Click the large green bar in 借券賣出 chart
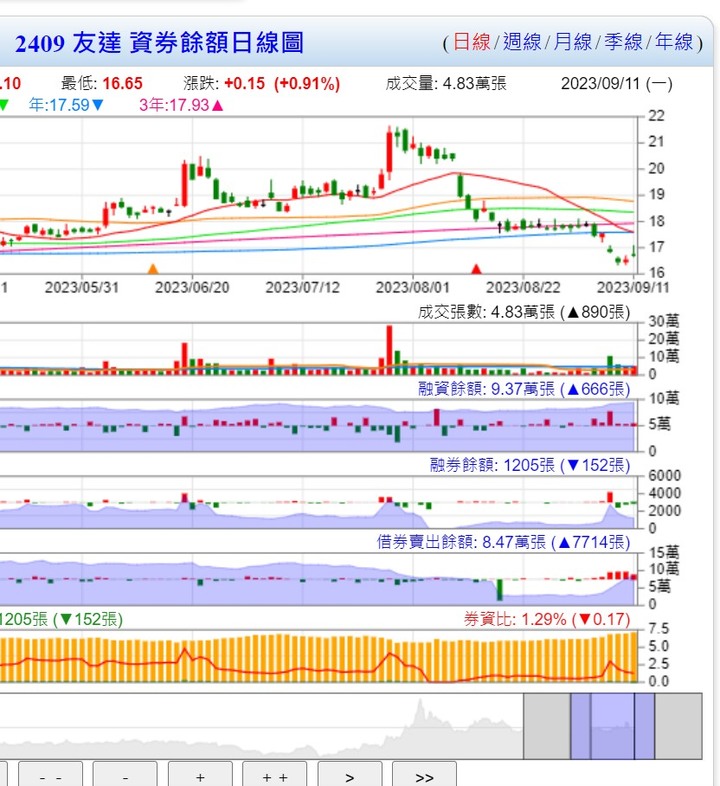The width and height of the screenshot is (720, 786). tap(499, 590)
